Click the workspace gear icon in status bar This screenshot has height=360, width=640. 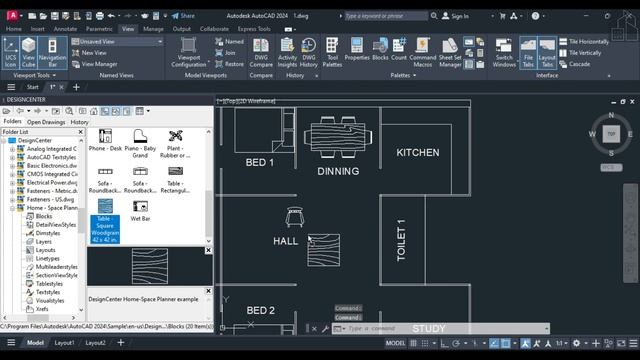point(576,343)
